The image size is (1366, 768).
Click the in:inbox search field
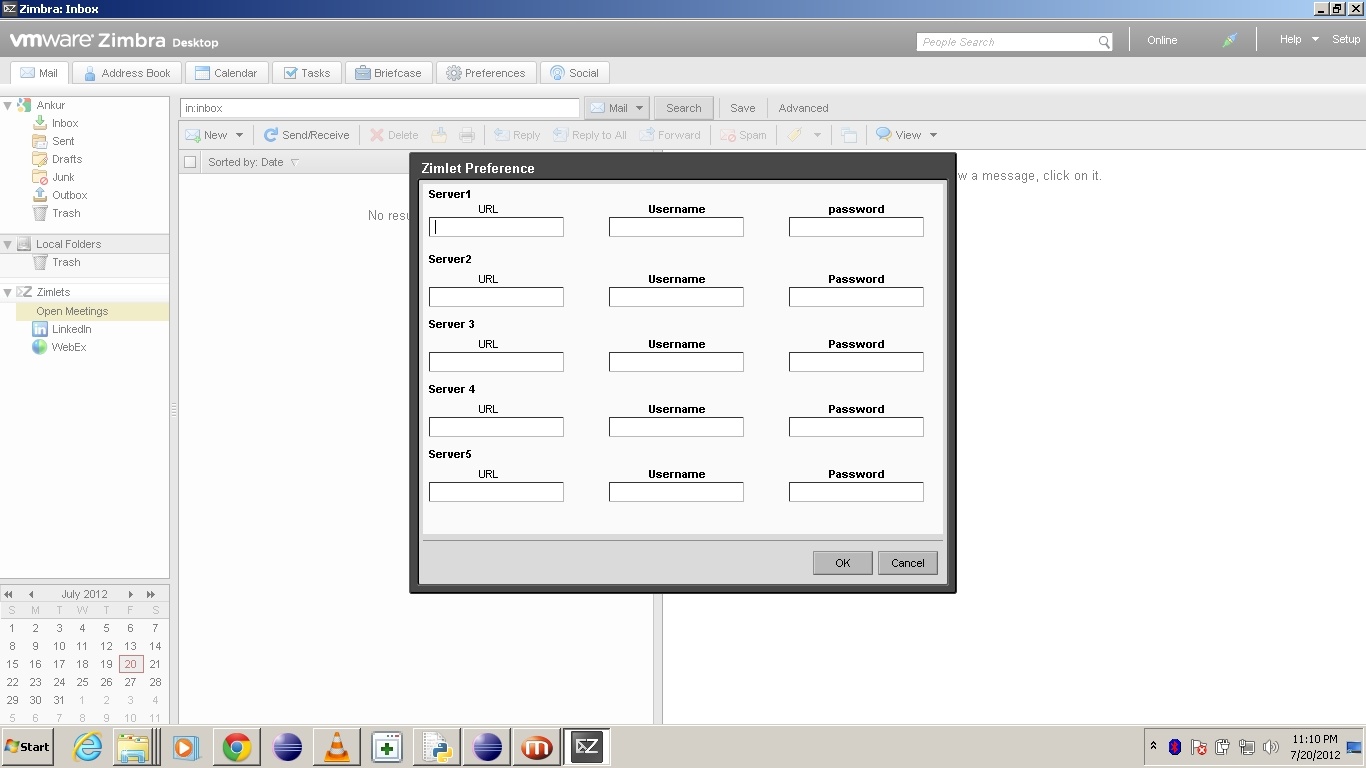click(x=380, y=108)
